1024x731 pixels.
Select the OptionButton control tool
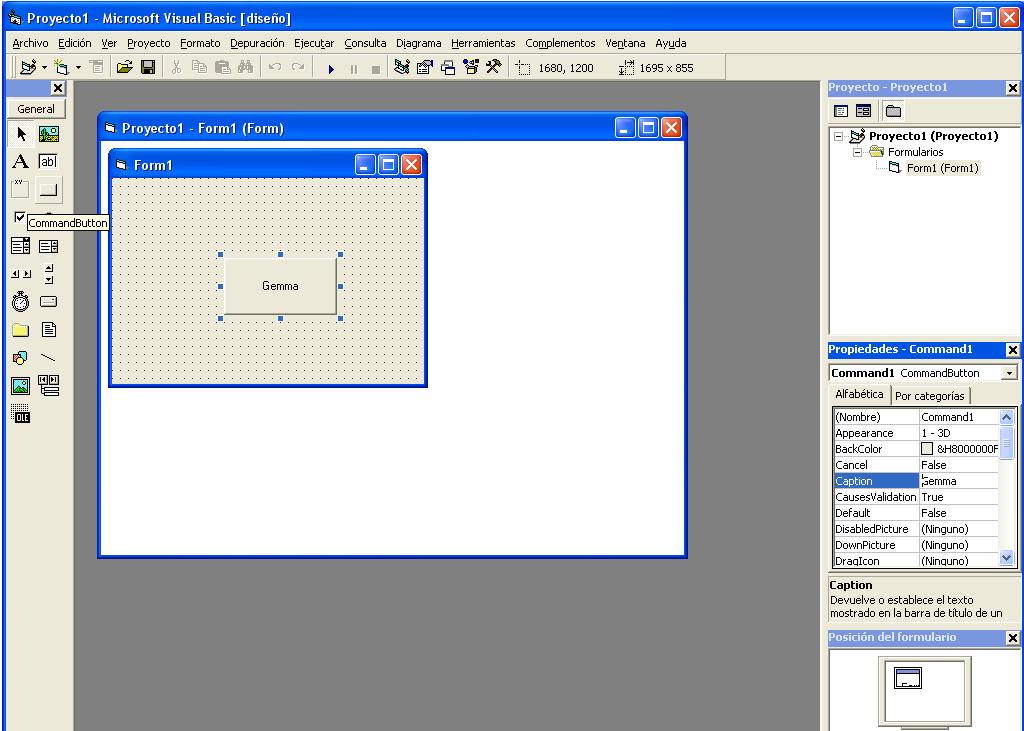(x=47, y=218)
